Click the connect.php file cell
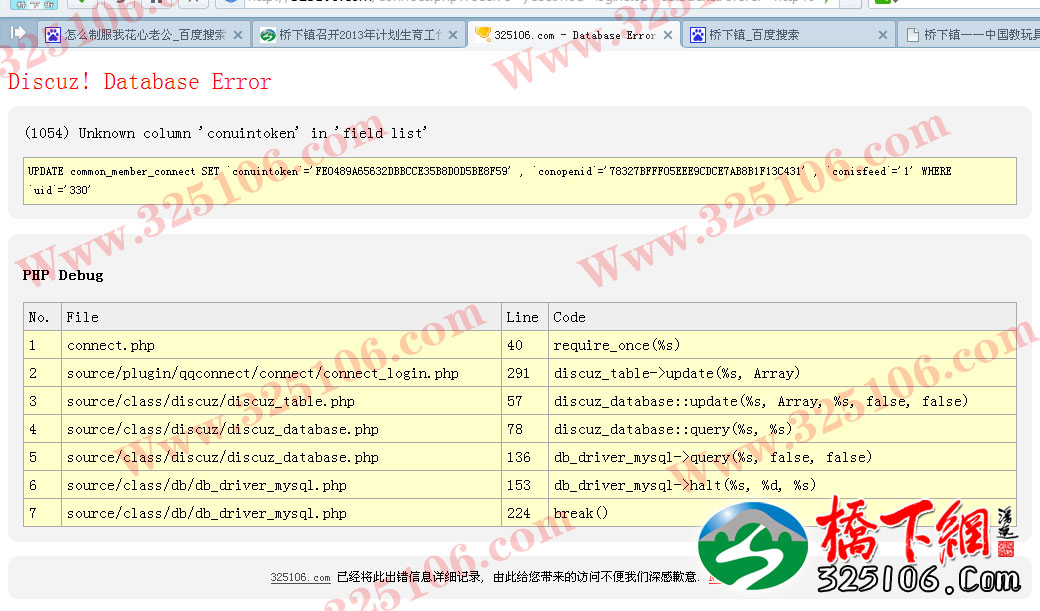Viewport: 1040px width, 611px height. (x=281, y=345)
